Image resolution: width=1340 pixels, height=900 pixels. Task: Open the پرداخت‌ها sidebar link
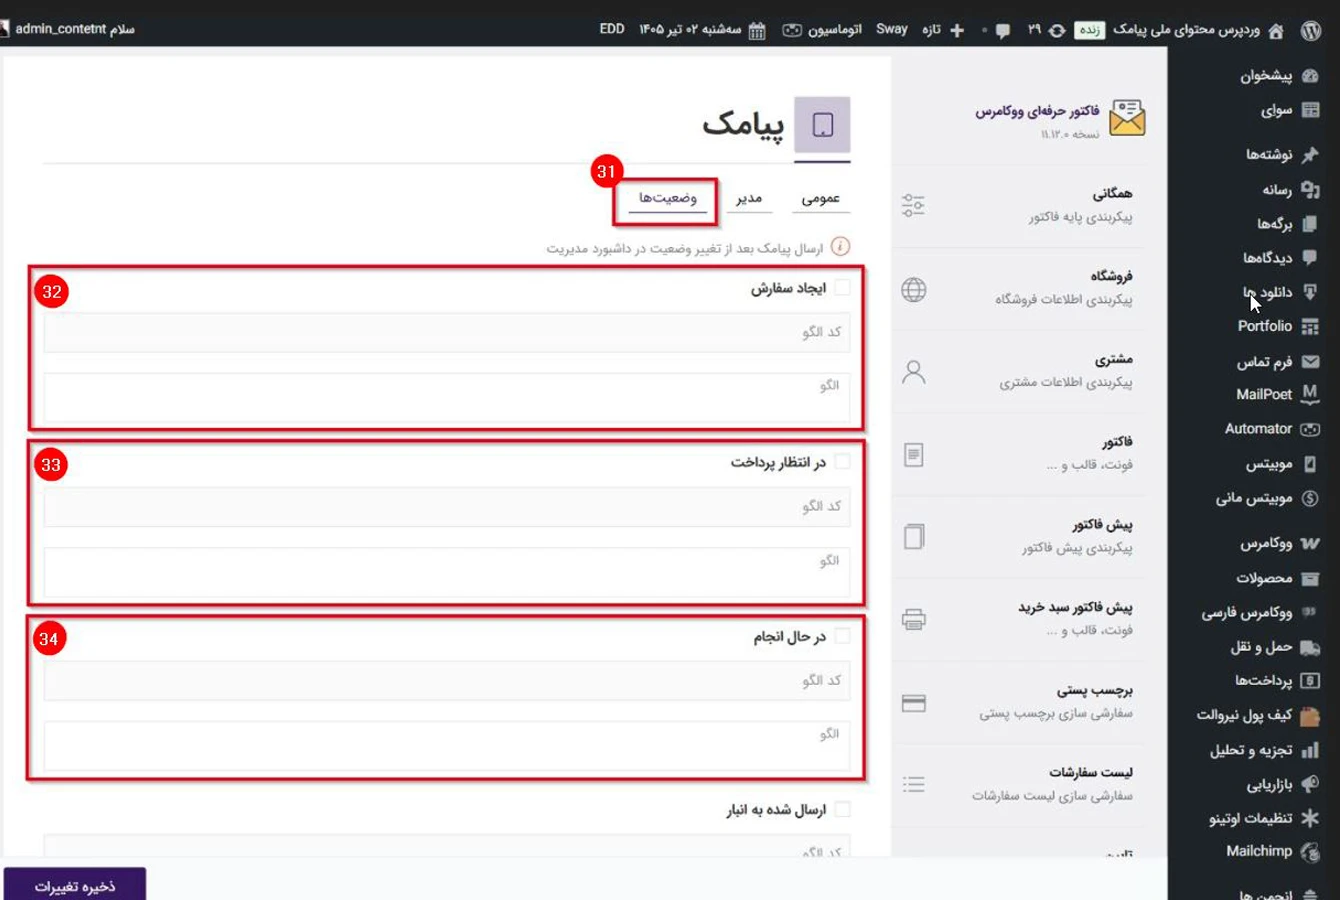[1263, 681]
